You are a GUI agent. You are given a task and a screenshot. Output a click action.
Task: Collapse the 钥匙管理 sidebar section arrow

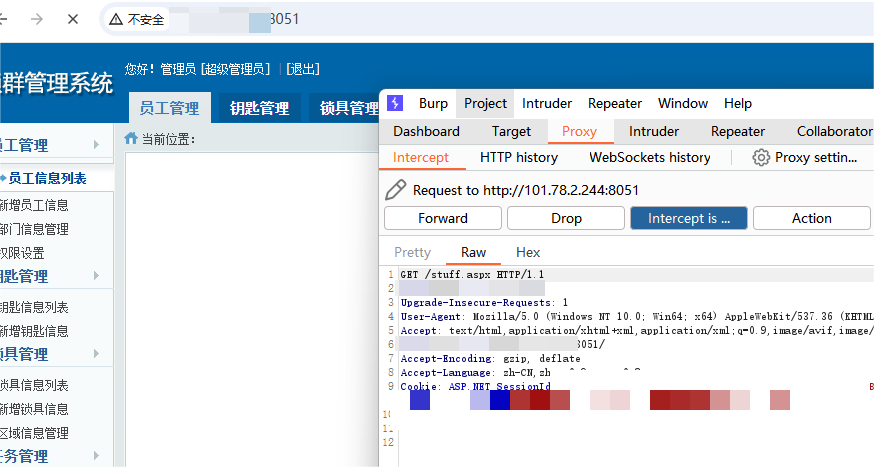96,276
